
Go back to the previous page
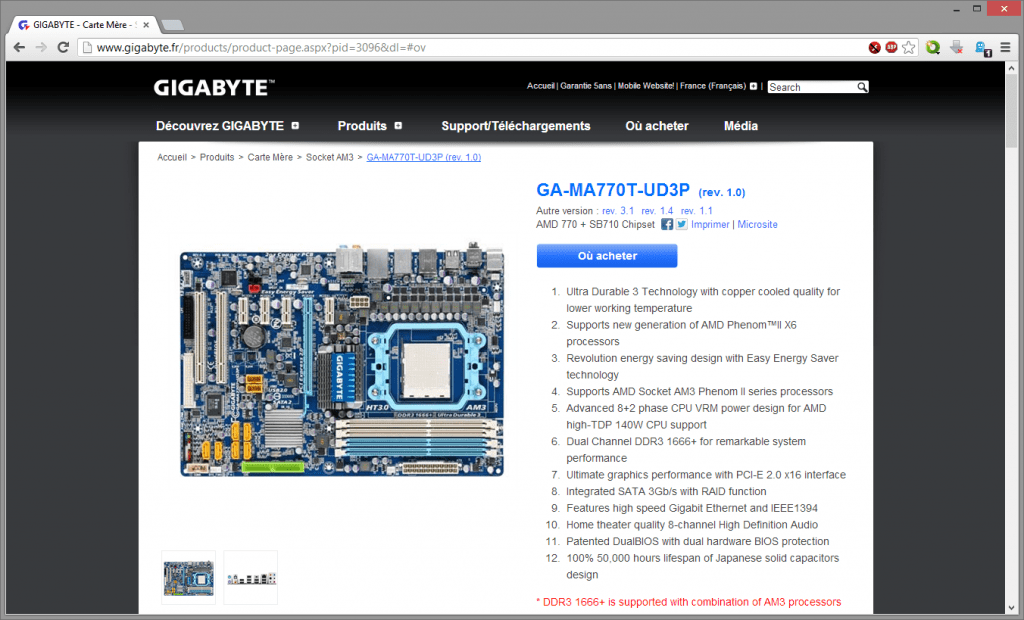20,47
